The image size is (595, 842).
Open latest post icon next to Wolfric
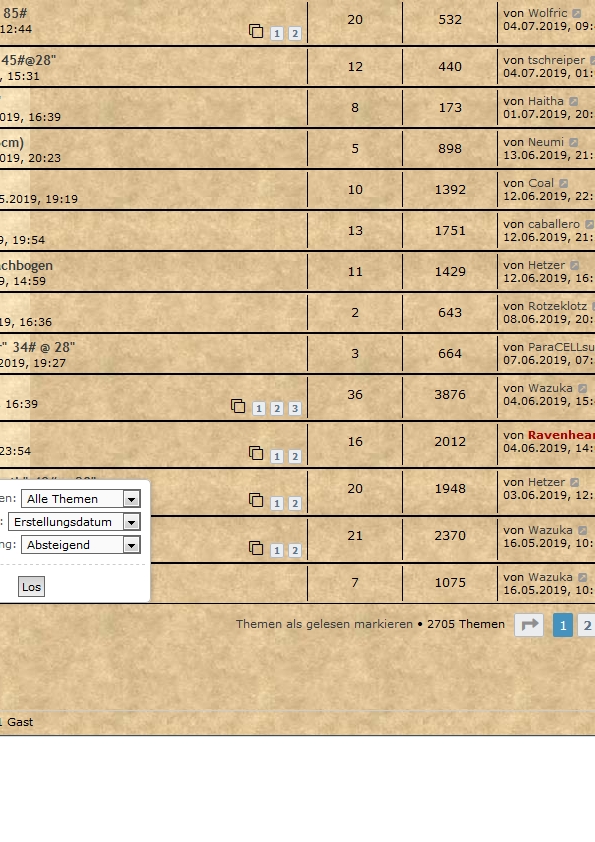pos(576,13)
